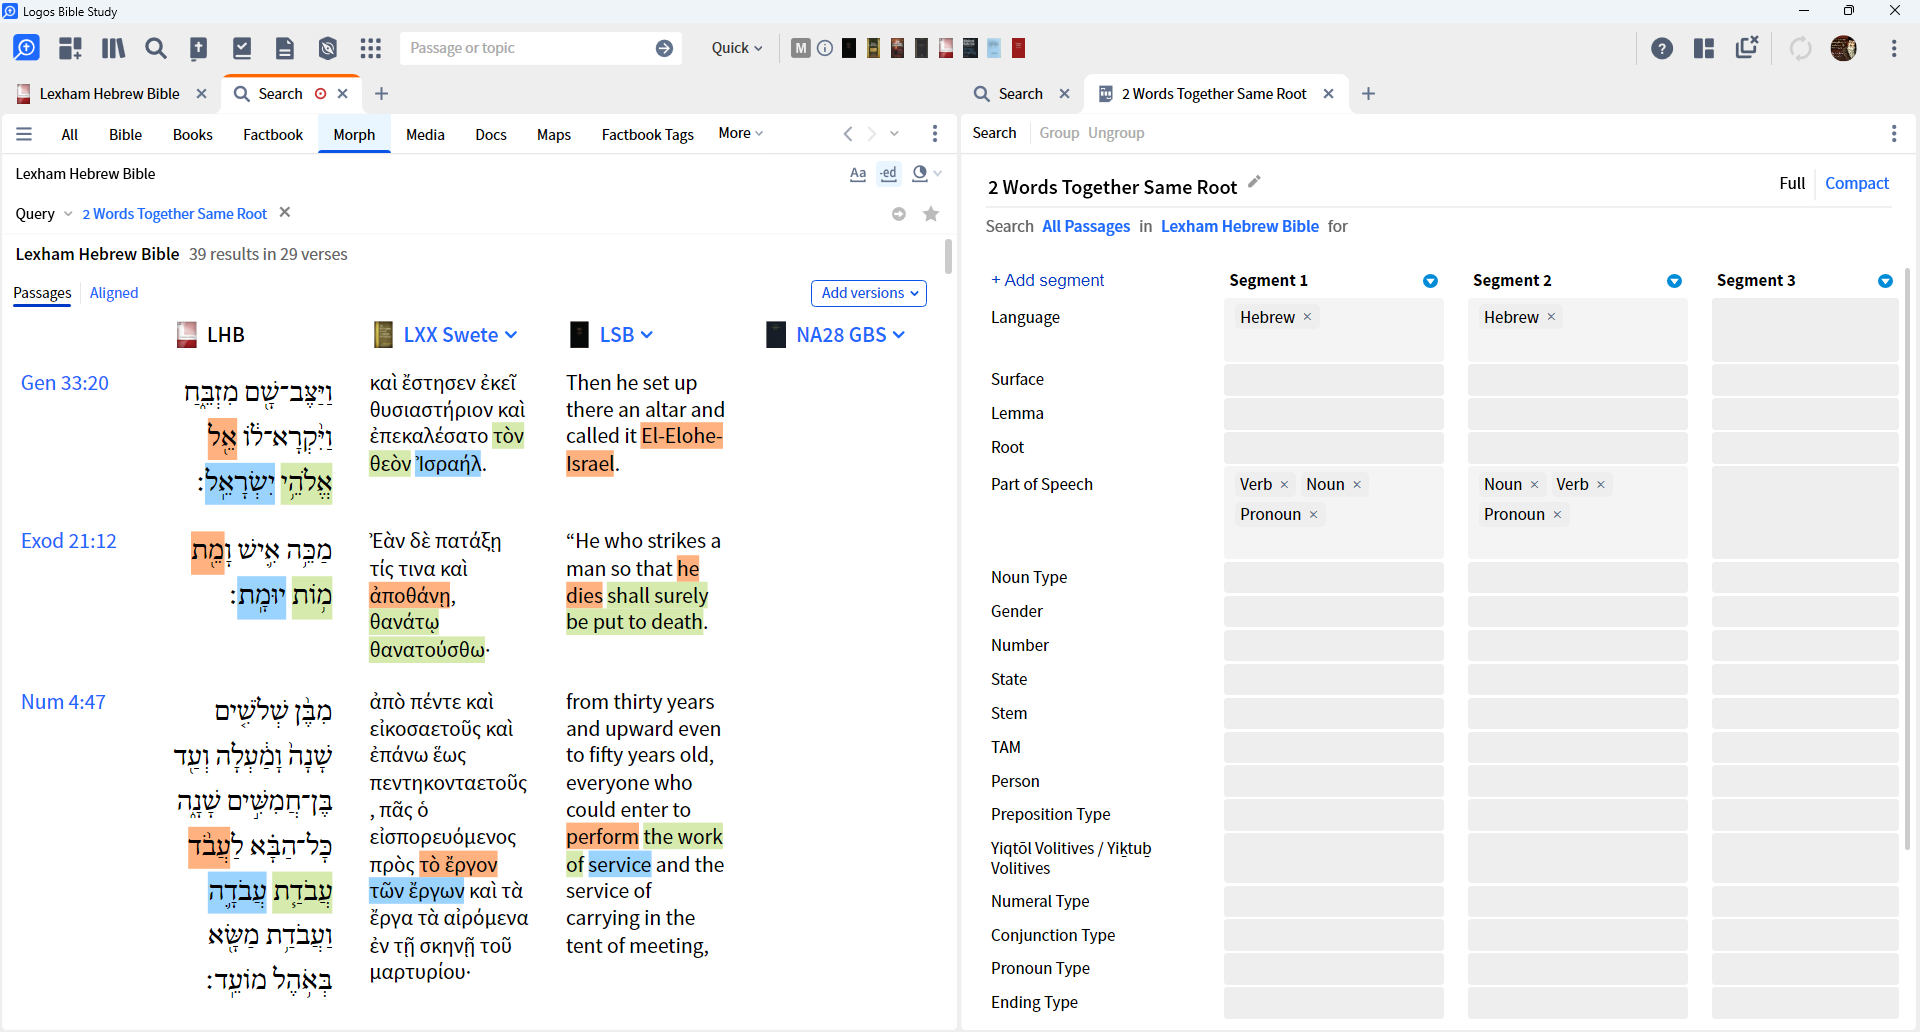Open the Bible cross book icon
The image size is (1920, 1032).
[199, 48]
